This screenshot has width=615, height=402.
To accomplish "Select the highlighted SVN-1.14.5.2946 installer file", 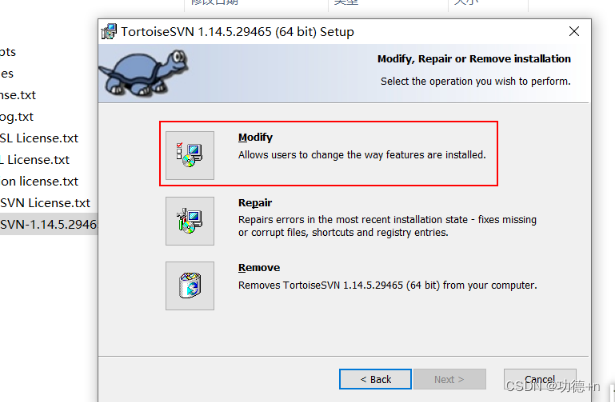I will (48, 224).
